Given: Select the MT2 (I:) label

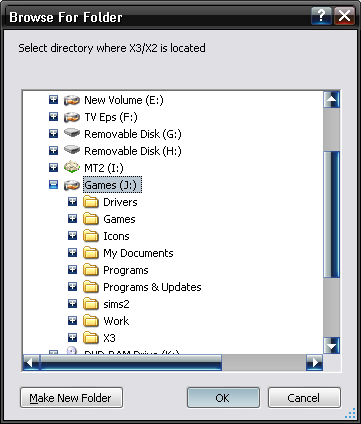Looking at the screenshot, I should tap(104, 168).
